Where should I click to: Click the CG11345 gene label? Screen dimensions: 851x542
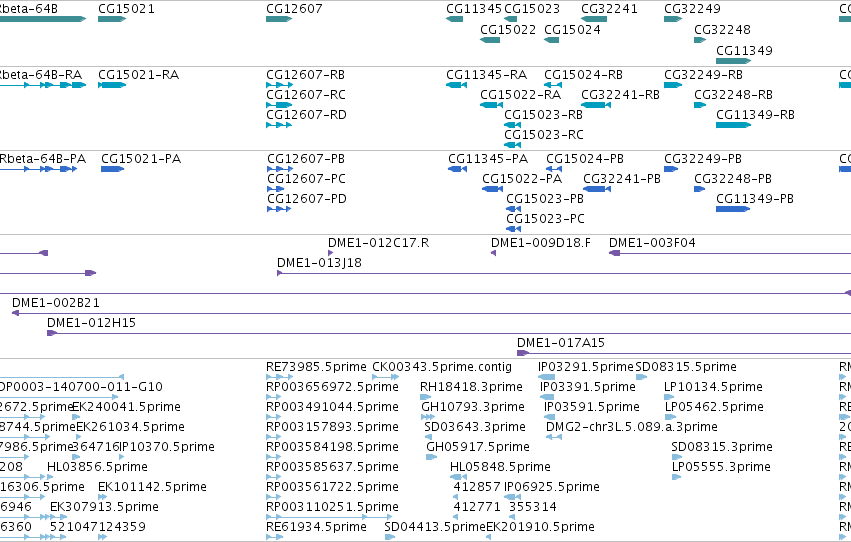(x=474, y=9)
